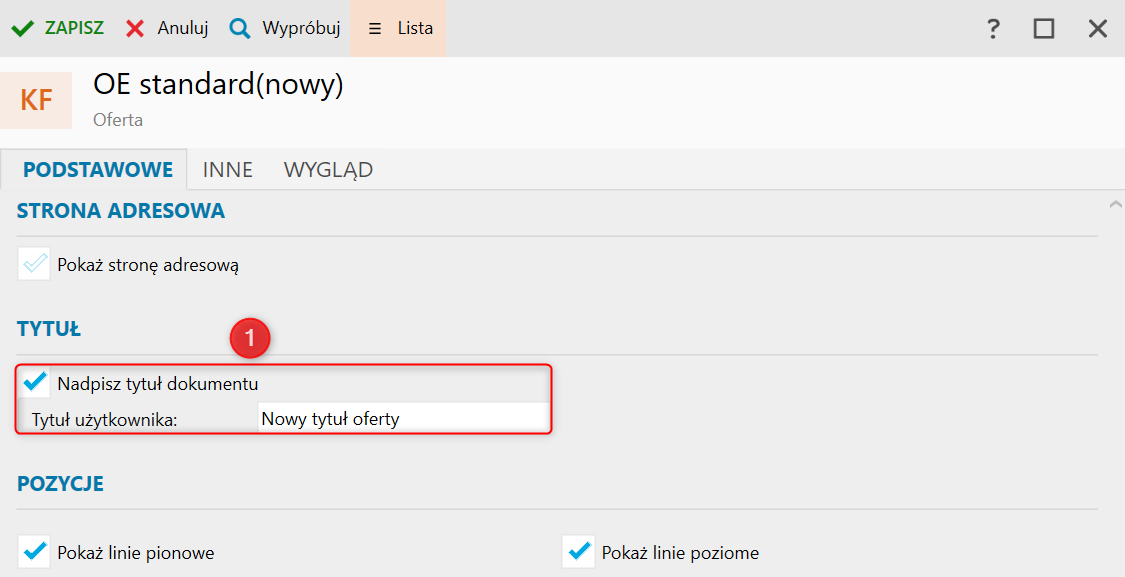Image resolution: width=1125 pixels, height=577 pixels.
Task: Click the Wypróbuj preview button label
Action: pos(301,28)
